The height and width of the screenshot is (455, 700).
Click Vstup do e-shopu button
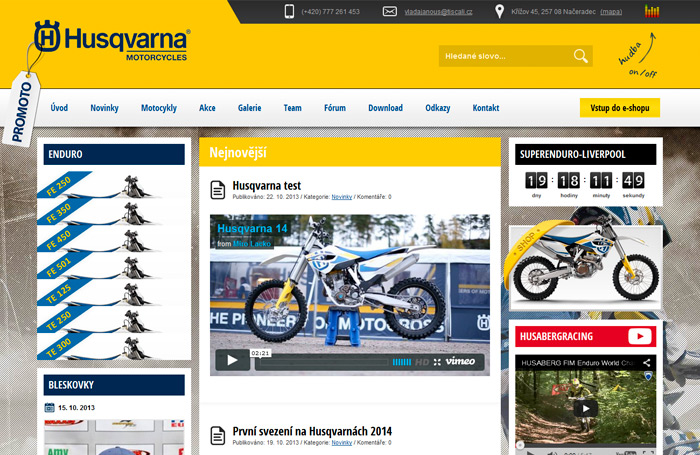point(620,108)
